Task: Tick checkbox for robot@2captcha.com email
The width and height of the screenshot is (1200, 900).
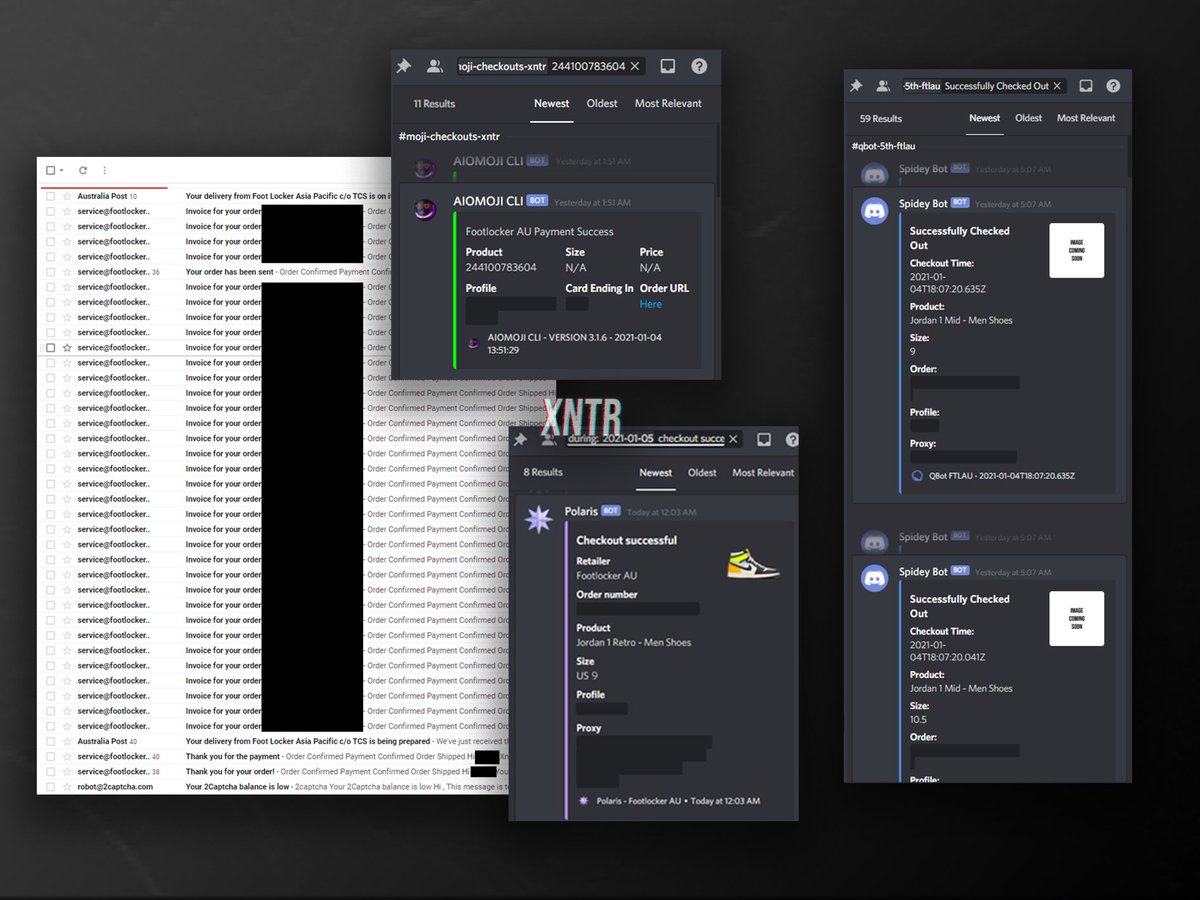Action: (51, 787)
